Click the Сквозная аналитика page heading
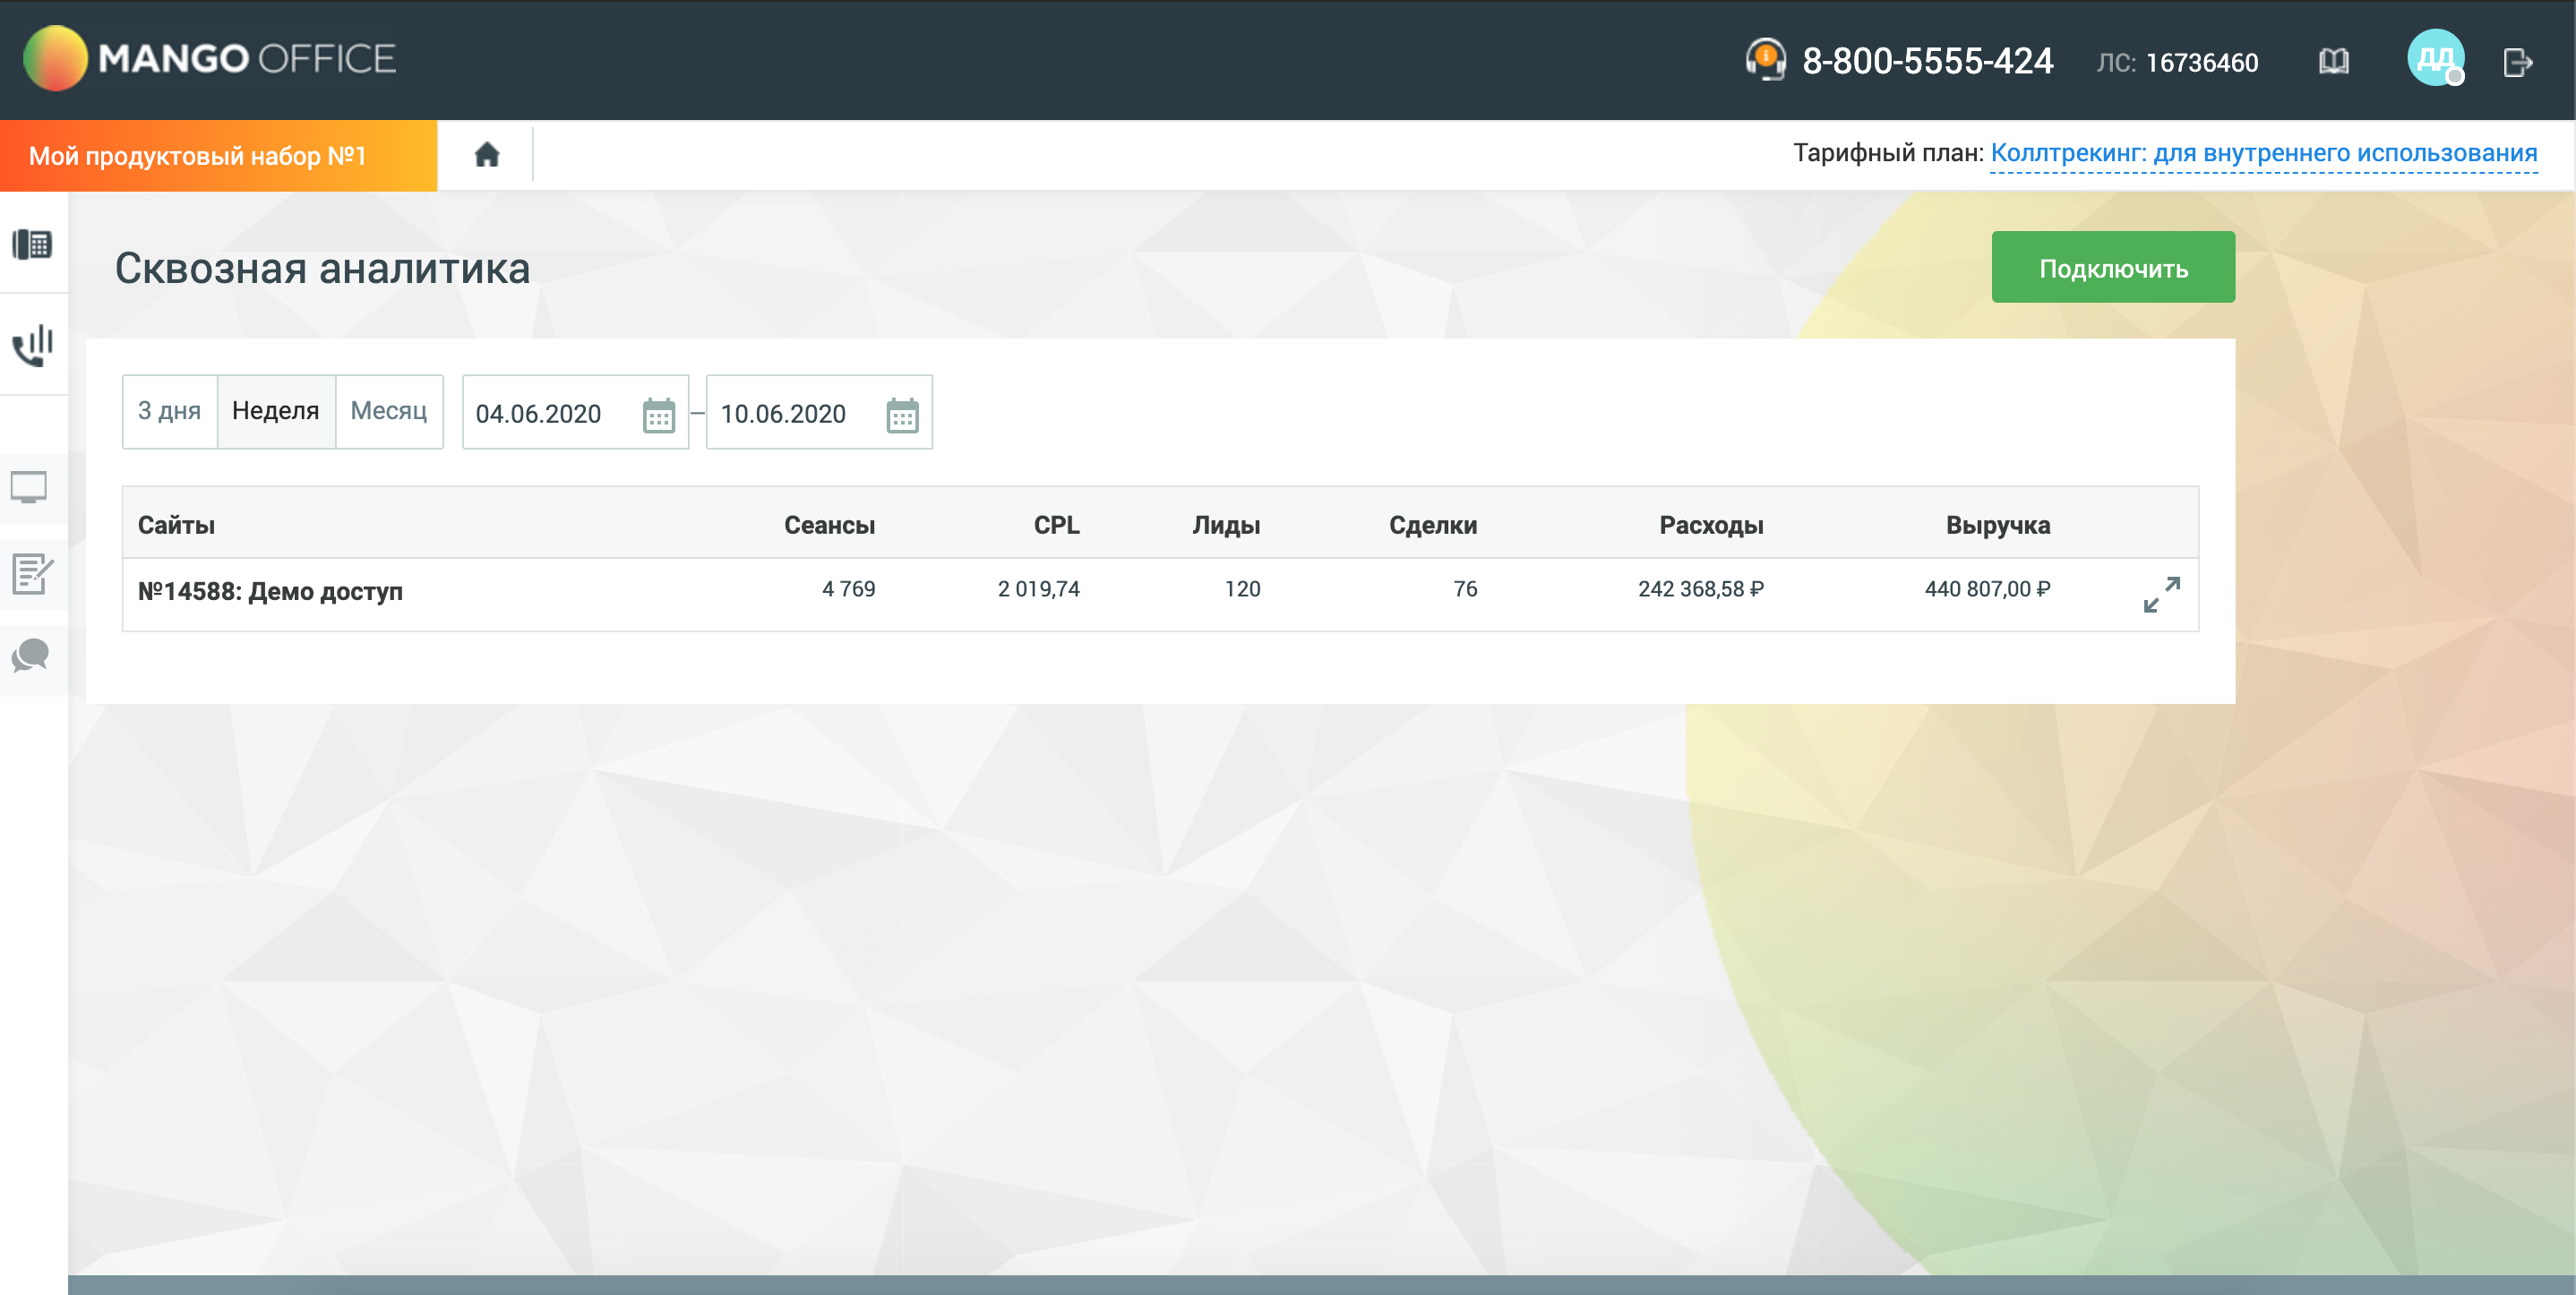 pos(322,268)
